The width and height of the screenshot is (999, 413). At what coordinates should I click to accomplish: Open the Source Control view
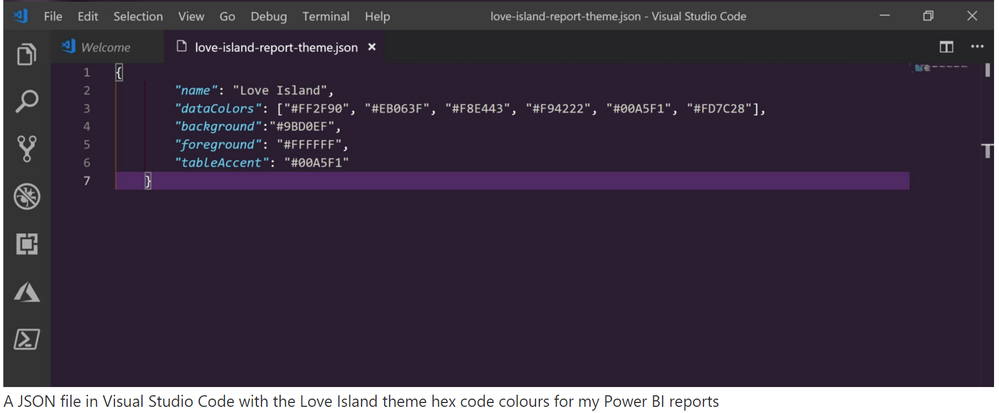[x=27, y=149]
